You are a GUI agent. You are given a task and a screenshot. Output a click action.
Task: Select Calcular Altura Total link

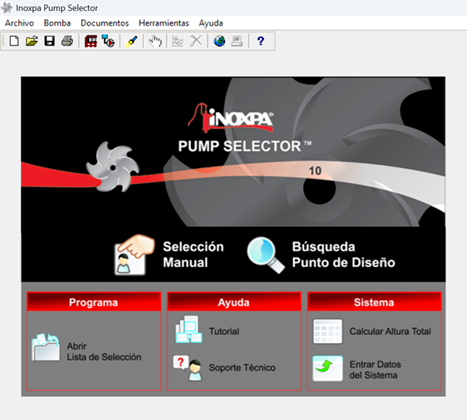point(390,331)
